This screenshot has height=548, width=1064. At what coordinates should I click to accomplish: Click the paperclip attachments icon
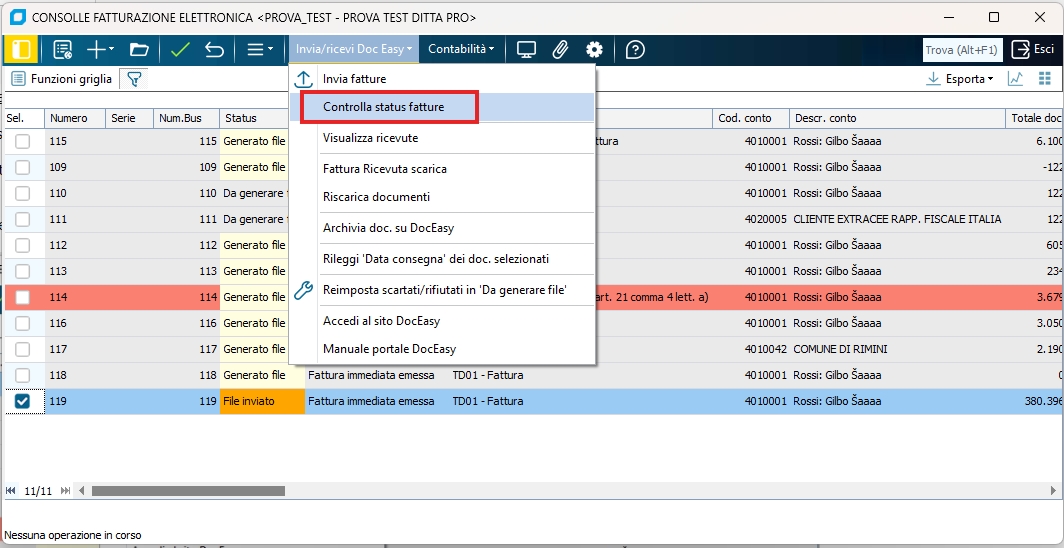coord(560,49)
